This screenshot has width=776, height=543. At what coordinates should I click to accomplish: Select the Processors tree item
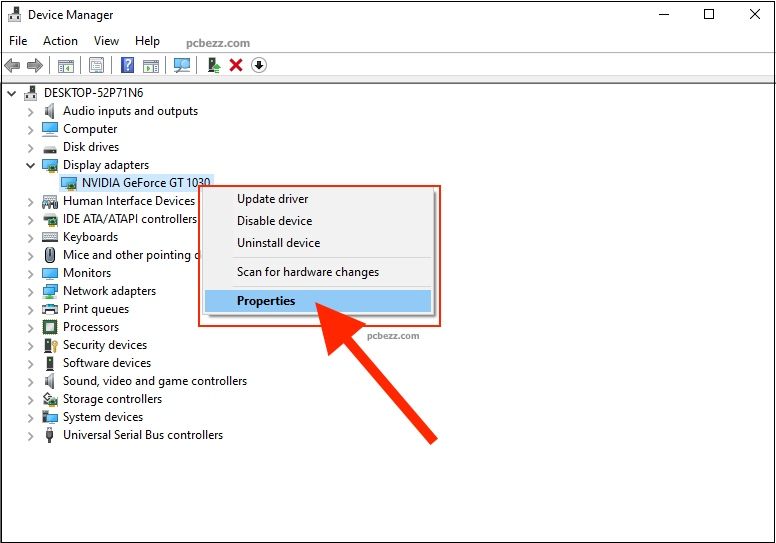90,327
